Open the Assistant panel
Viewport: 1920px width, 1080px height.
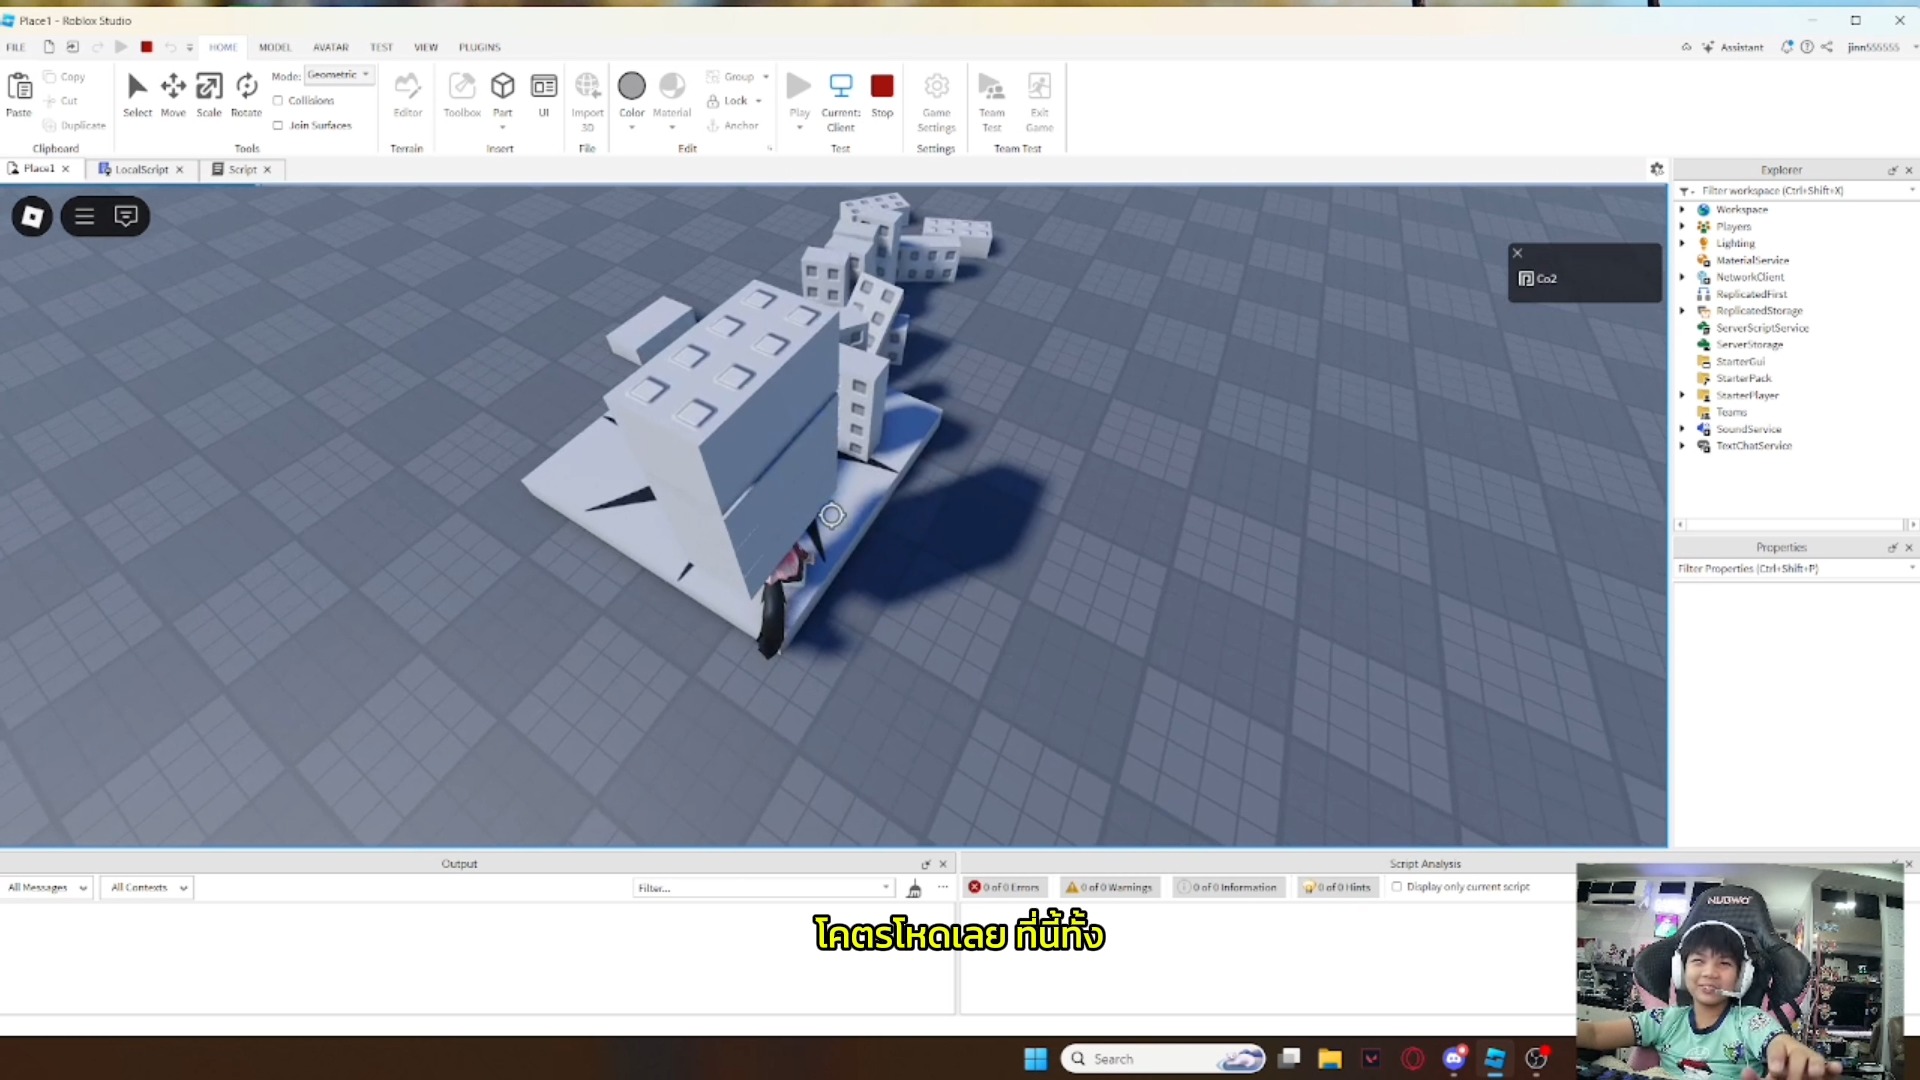[x=1733, y=47]
